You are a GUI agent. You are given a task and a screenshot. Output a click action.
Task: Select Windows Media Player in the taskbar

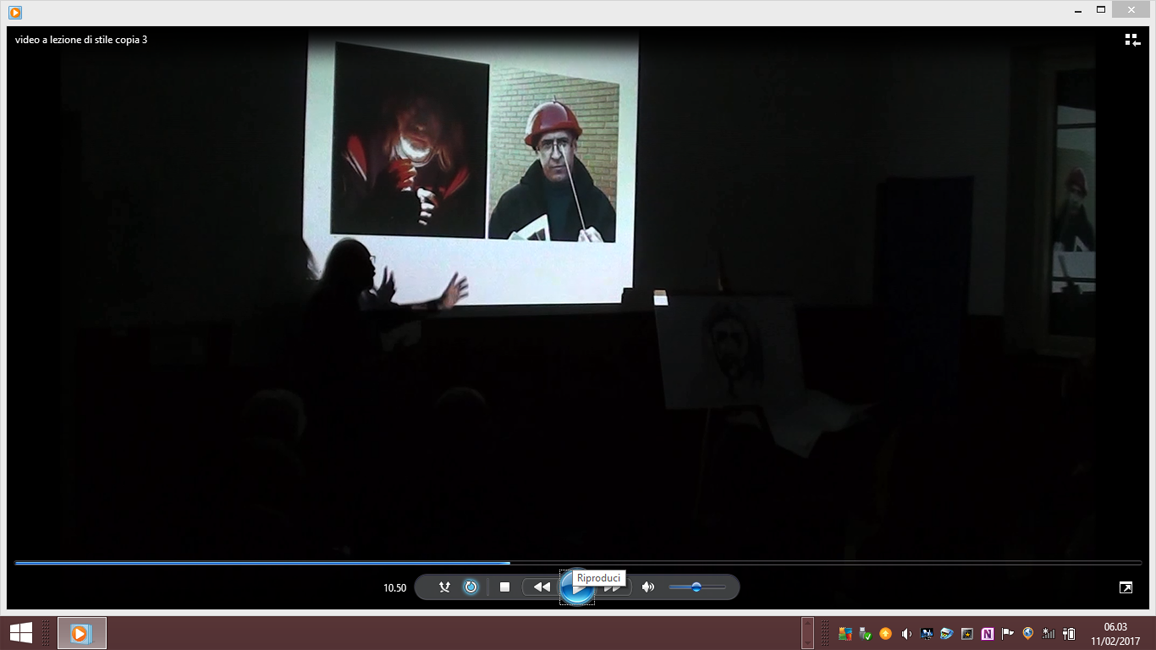(82, 633)
